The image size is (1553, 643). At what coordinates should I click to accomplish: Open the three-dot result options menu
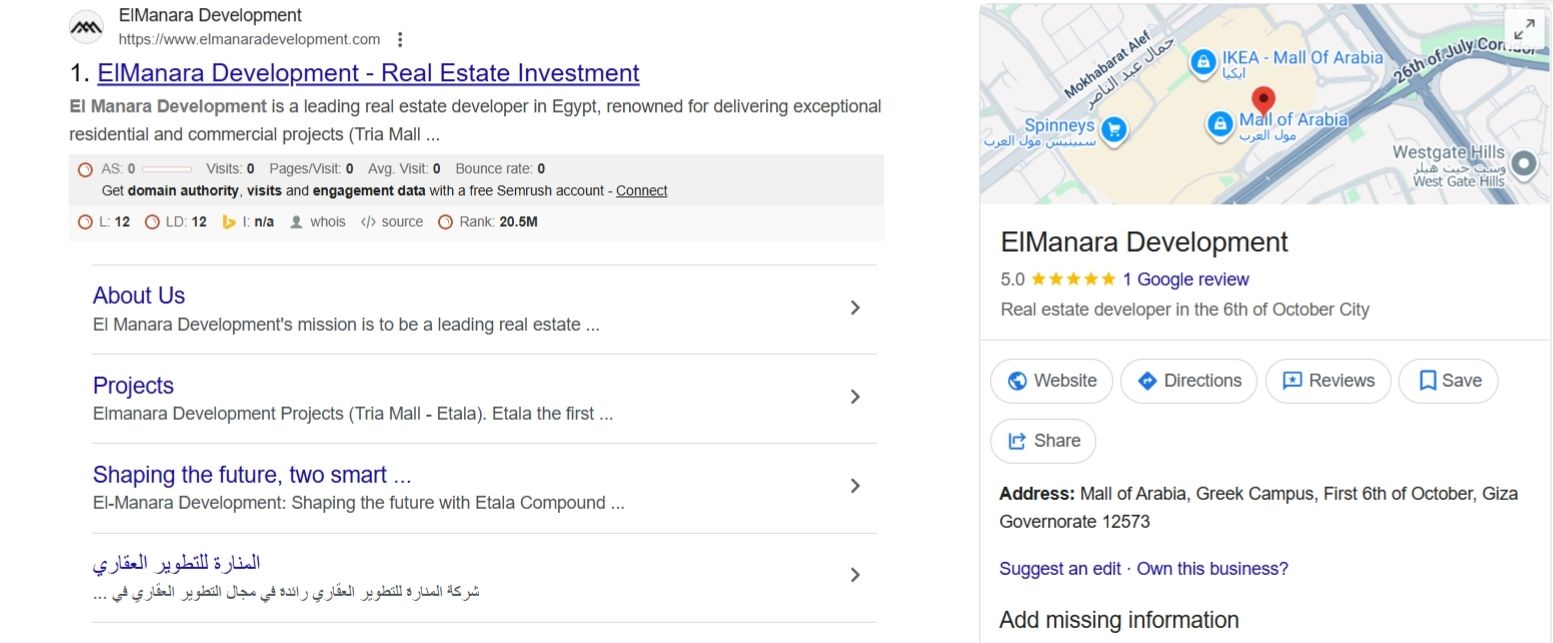pyautogui.click(x=400, y=40)
